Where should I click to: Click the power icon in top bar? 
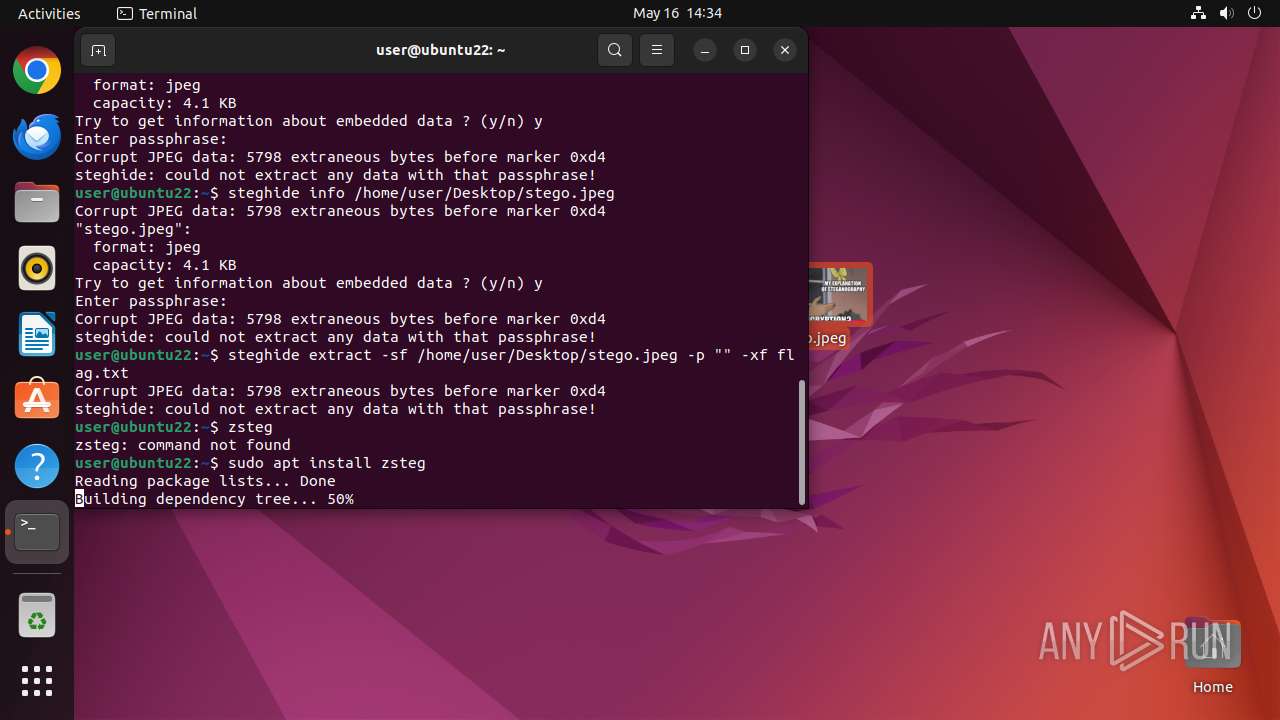pos(1255,13)
